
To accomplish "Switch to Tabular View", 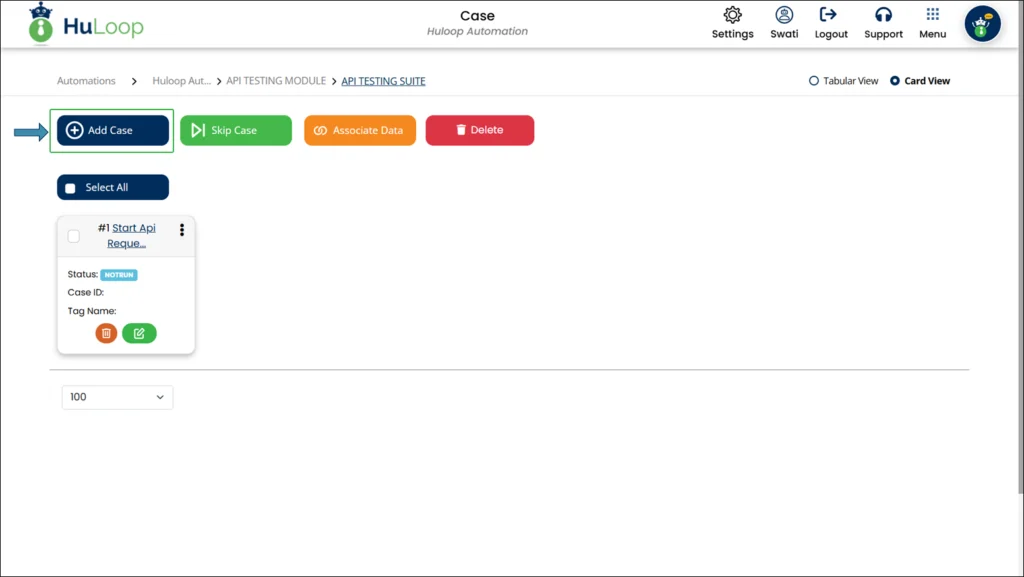I will click(x=814, y=81).
